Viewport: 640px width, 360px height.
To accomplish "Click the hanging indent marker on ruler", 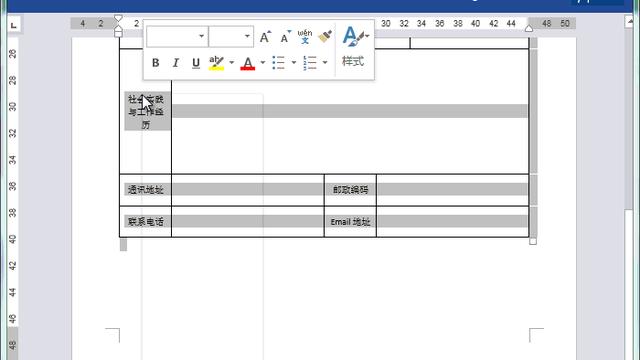I will [118, 29].
